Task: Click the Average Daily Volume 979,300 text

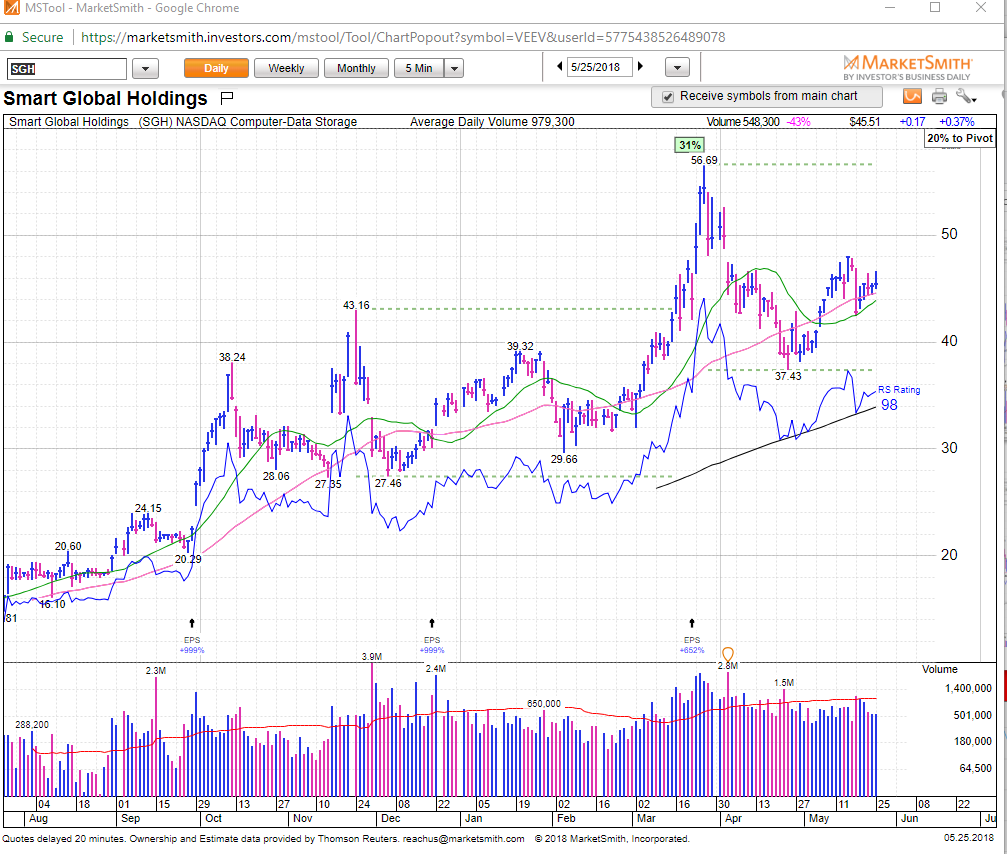Action: (492, 121)
